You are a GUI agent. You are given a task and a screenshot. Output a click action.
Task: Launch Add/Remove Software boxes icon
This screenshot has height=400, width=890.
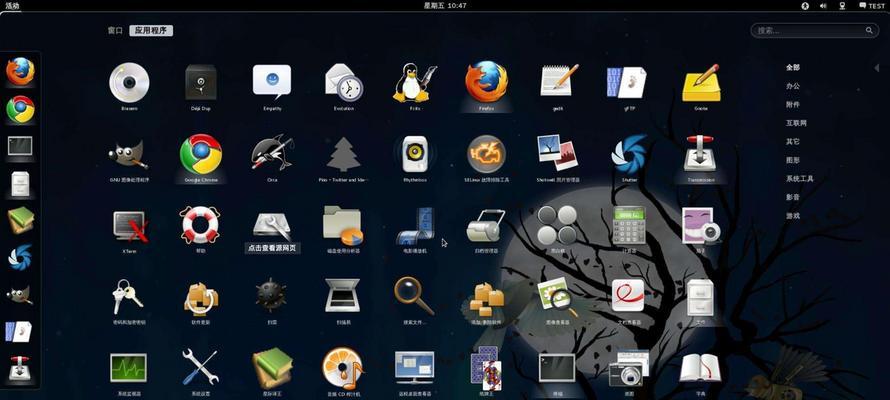486,299
